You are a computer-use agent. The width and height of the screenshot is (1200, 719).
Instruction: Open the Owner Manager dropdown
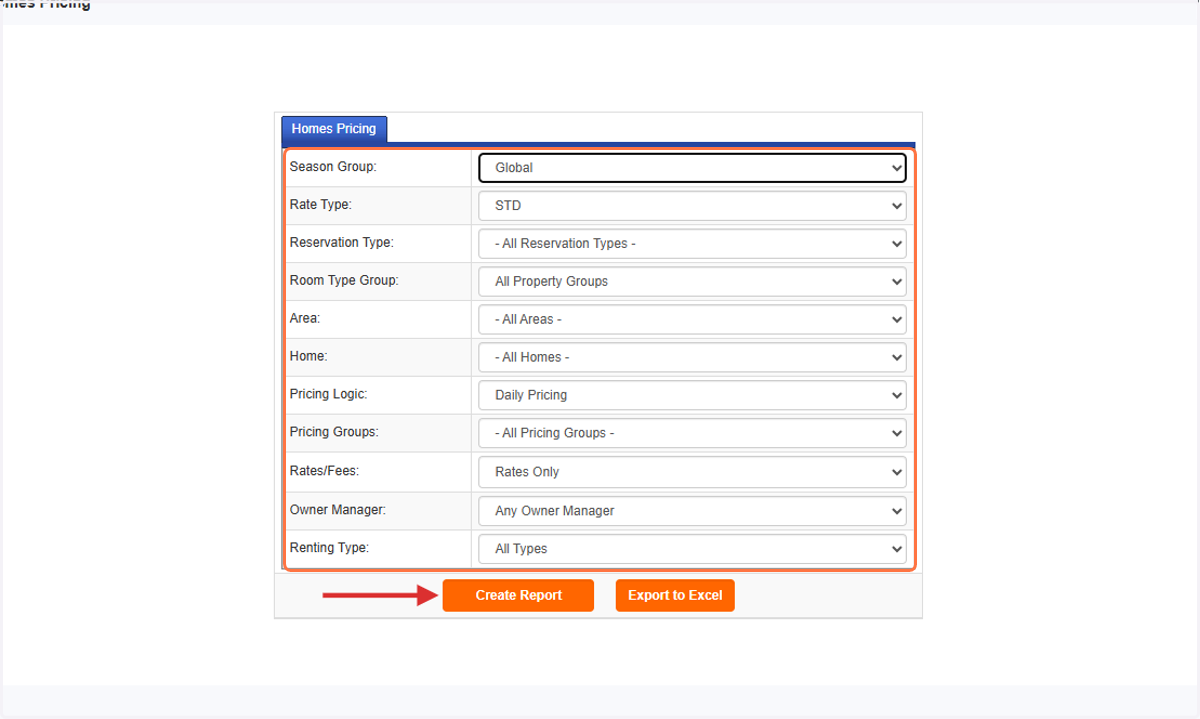pyautogui.click(x=693, y=511)
